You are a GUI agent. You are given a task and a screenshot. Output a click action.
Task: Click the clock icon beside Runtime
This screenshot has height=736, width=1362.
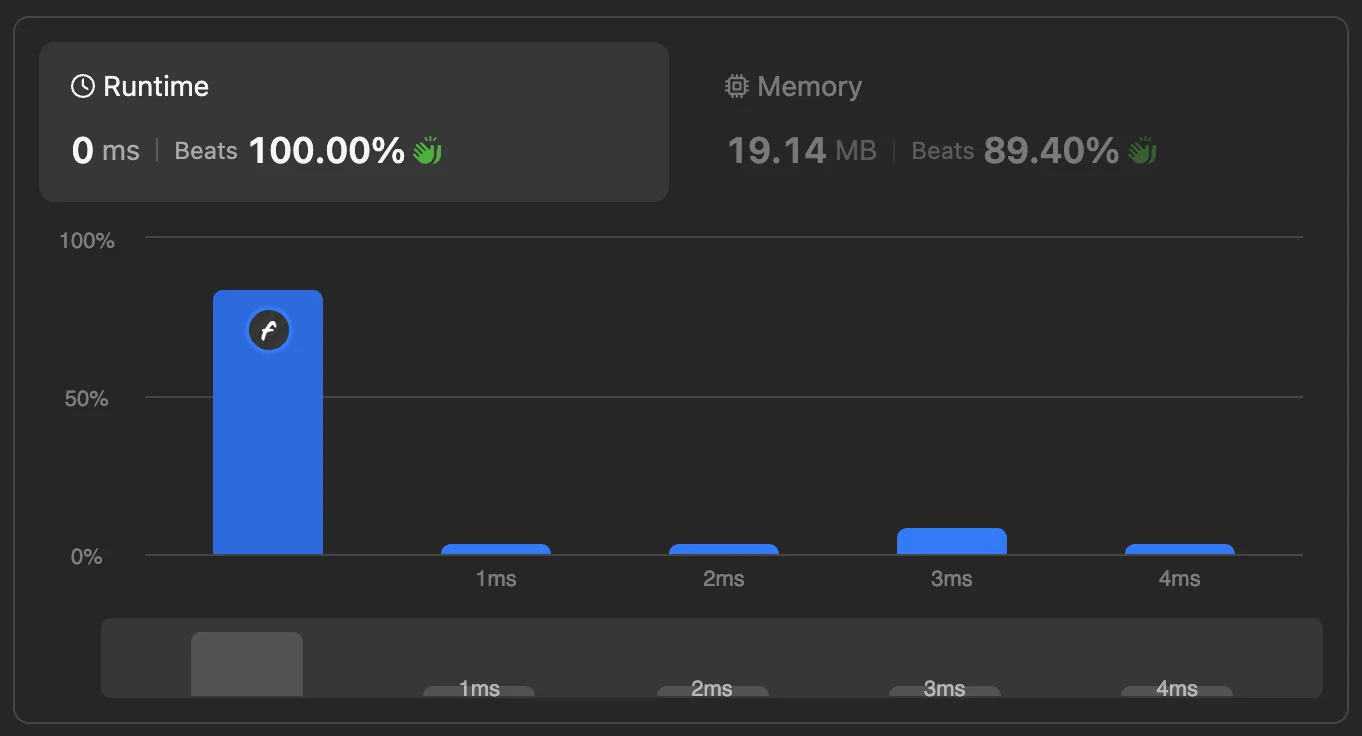pyautogui.click(x=83, y=87)
